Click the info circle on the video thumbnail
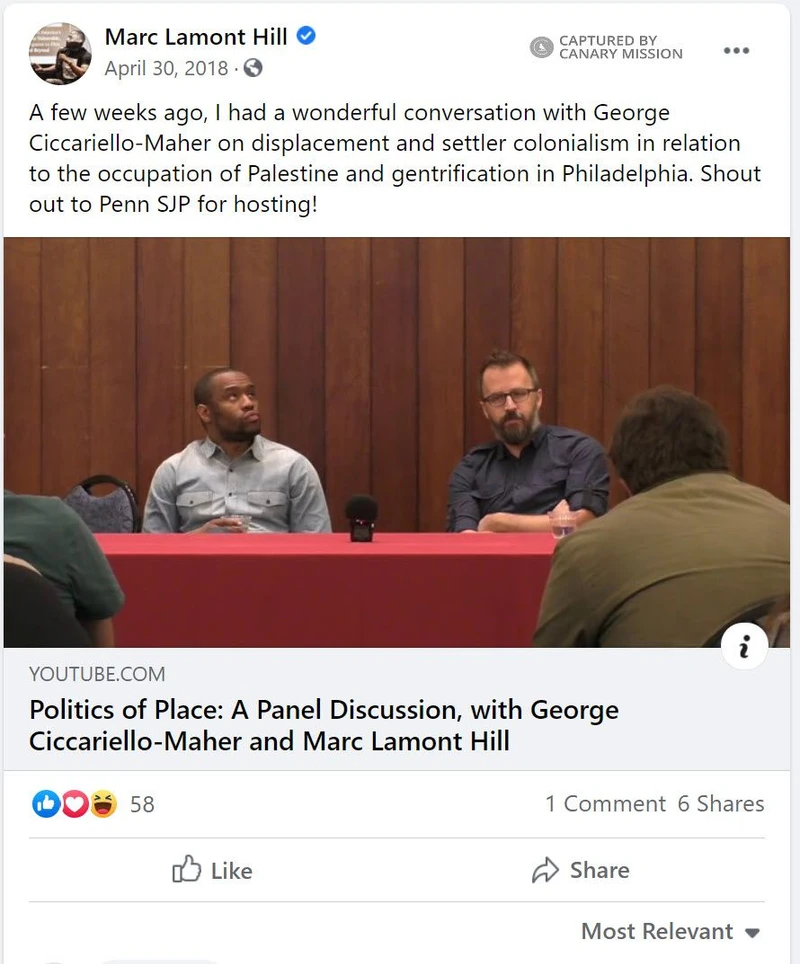 744,647
